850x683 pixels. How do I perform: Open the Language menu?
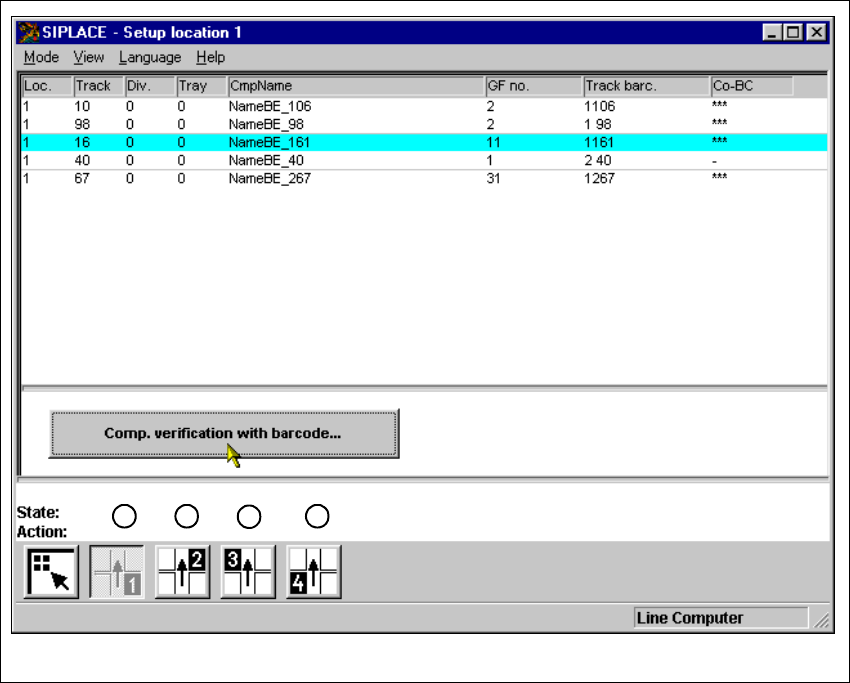coord(150,57)
